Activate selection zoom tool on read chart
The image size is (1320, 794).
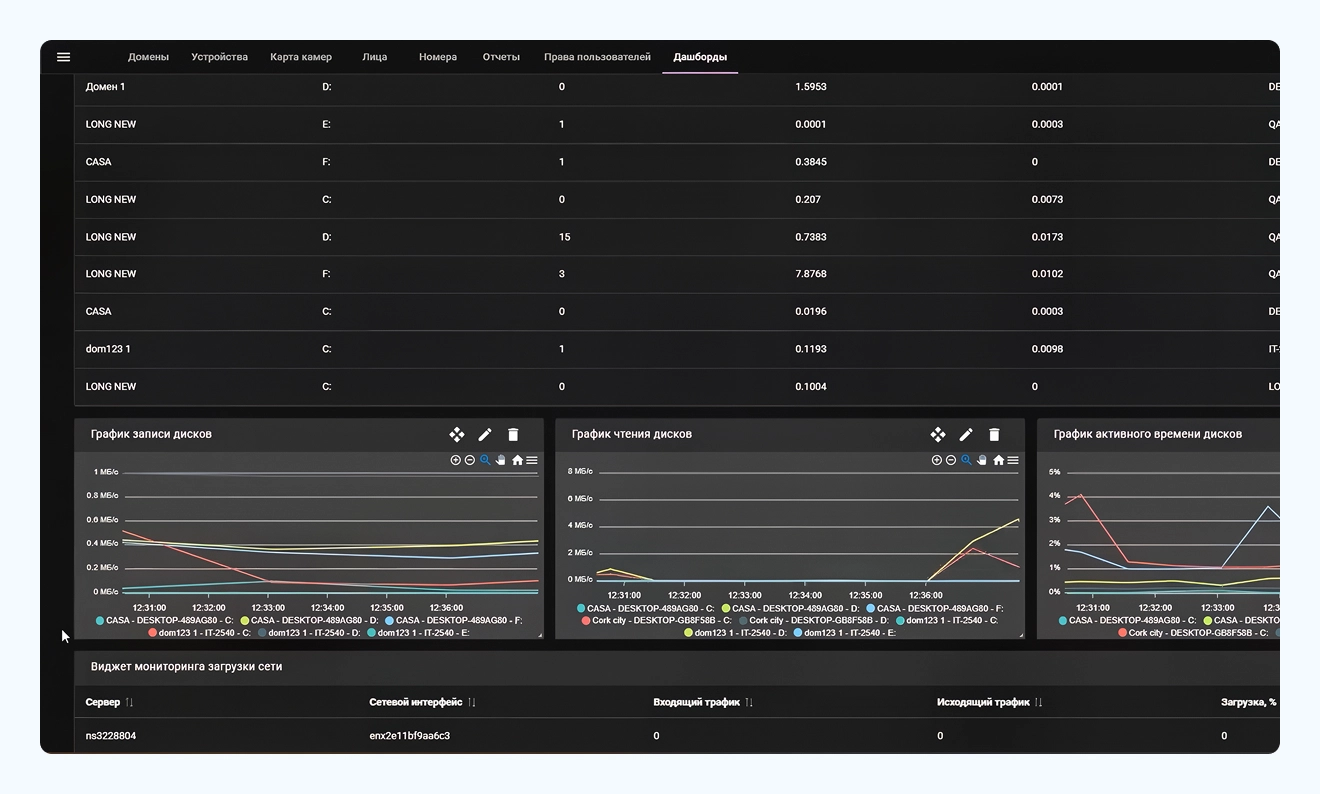pyautogui.click(x=967, y=460)
